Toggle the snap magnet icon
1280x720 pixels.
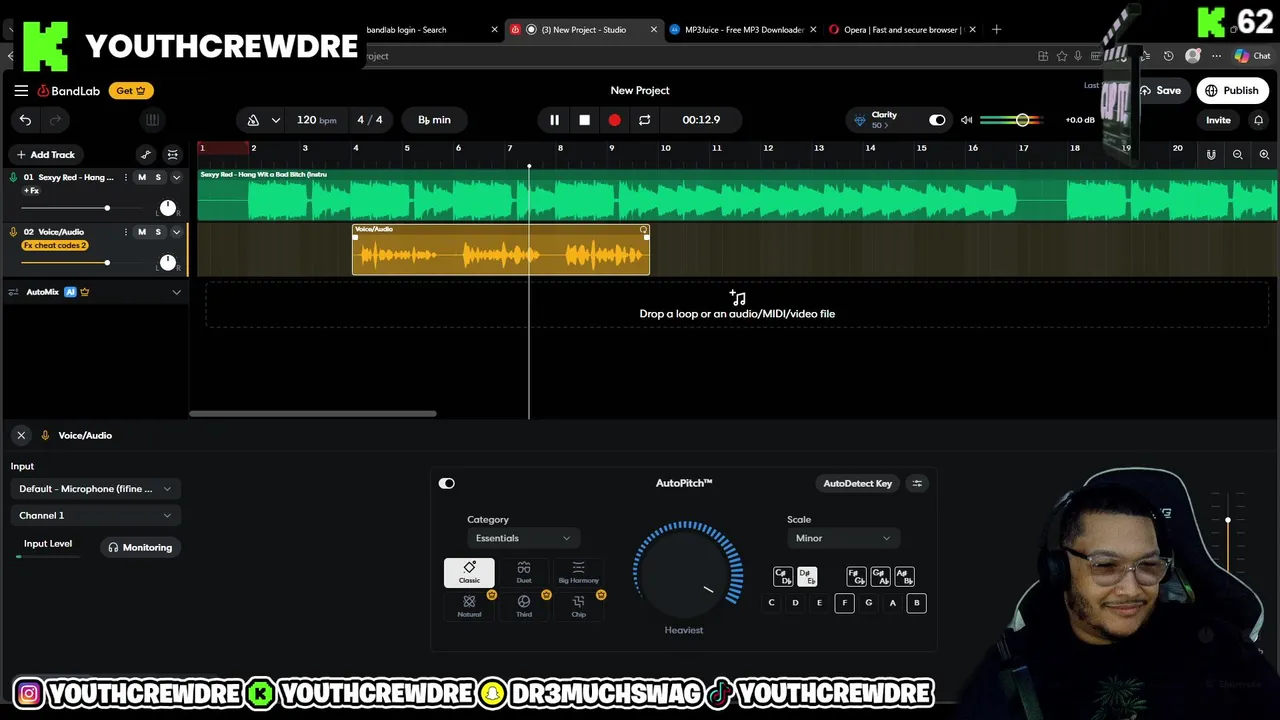[x=1211, y=154]
